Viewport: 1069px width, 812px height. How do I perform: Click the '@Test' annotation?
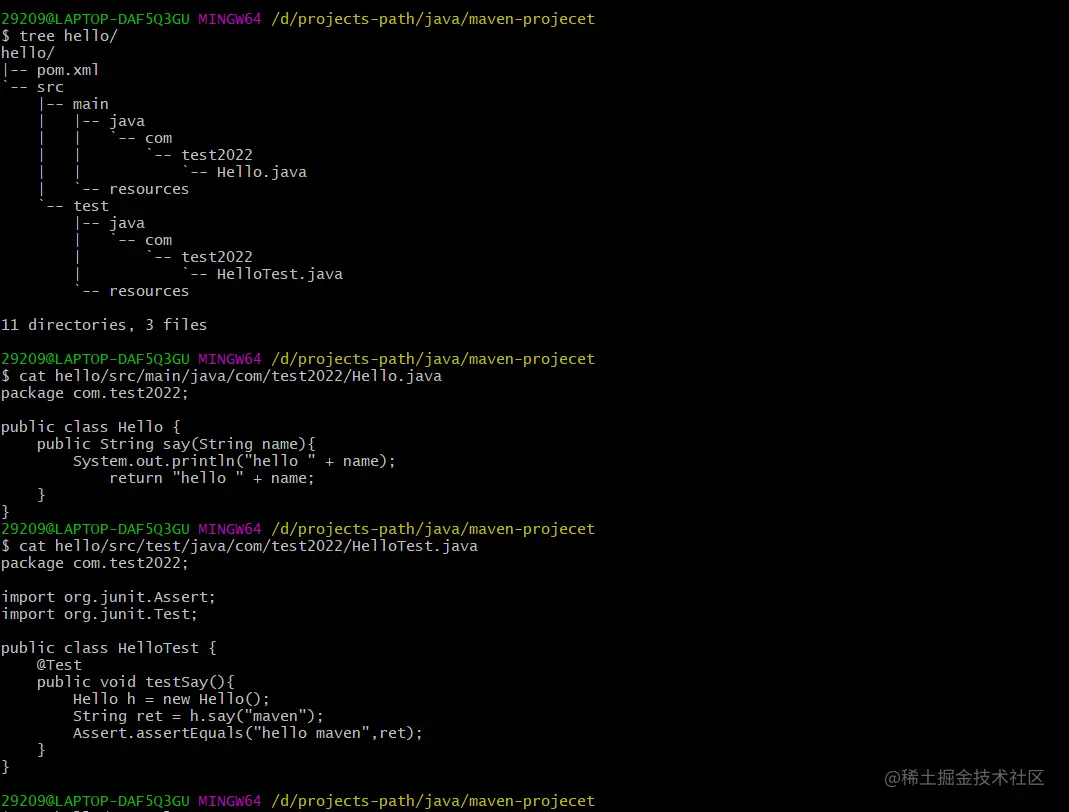59,665
